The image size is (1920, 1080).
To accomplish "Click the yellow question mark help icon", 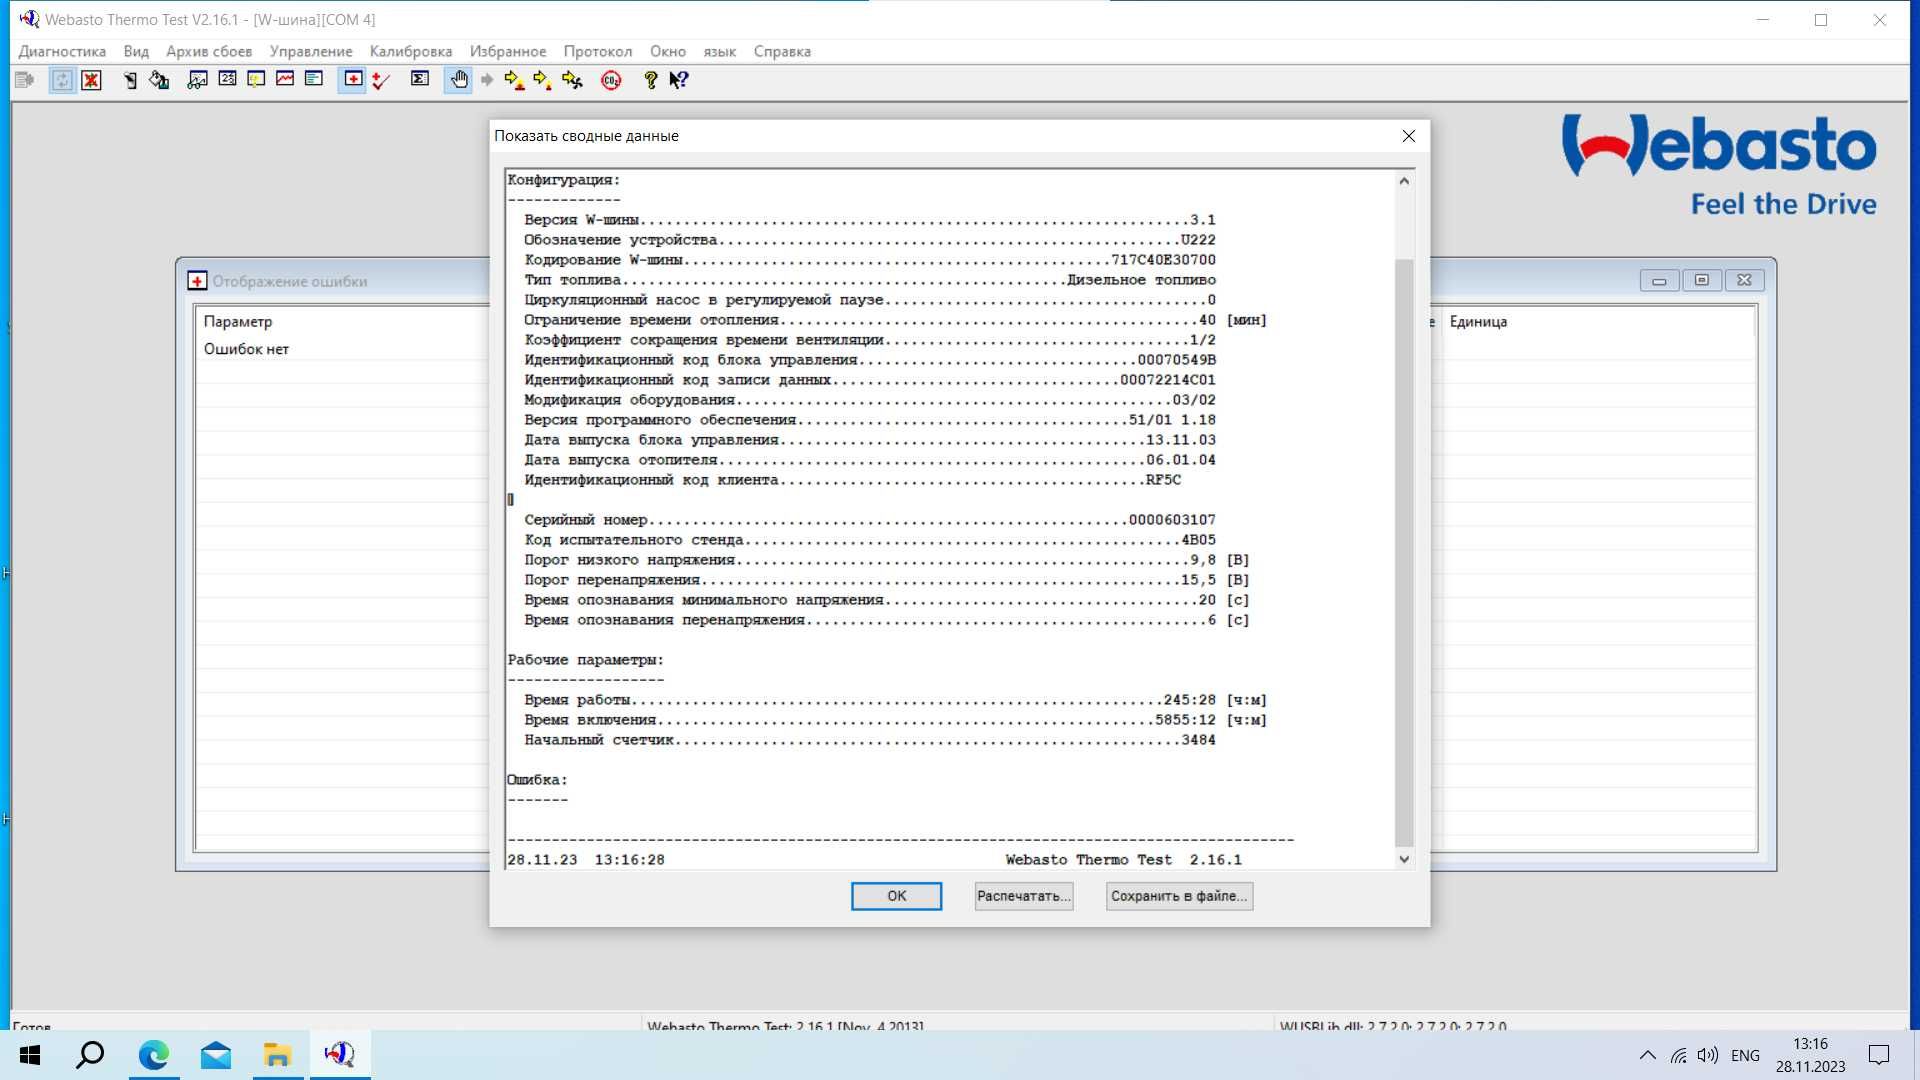I will click(650, 80).
